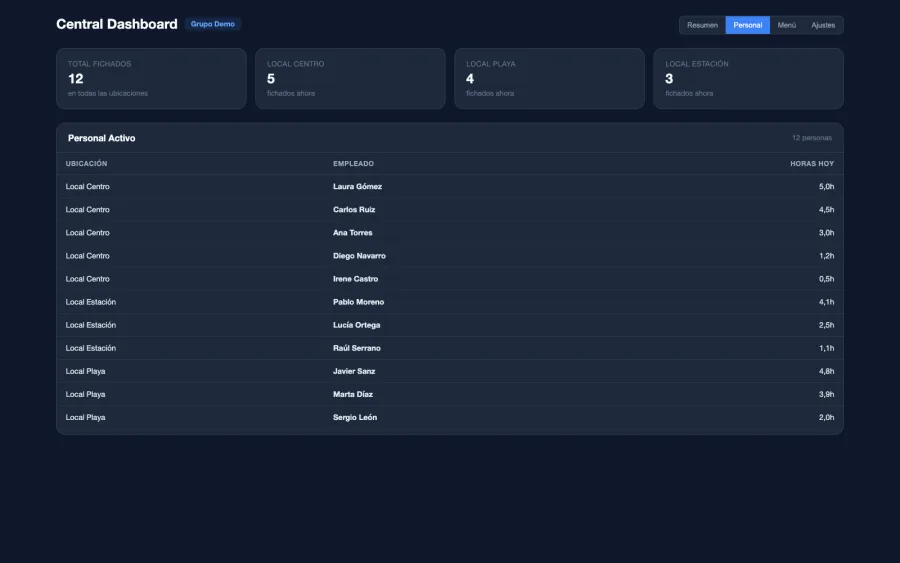Click the 5,0h hours value
Screen dimensions: 900x563
pyautogui.click(x=826, y=187)
